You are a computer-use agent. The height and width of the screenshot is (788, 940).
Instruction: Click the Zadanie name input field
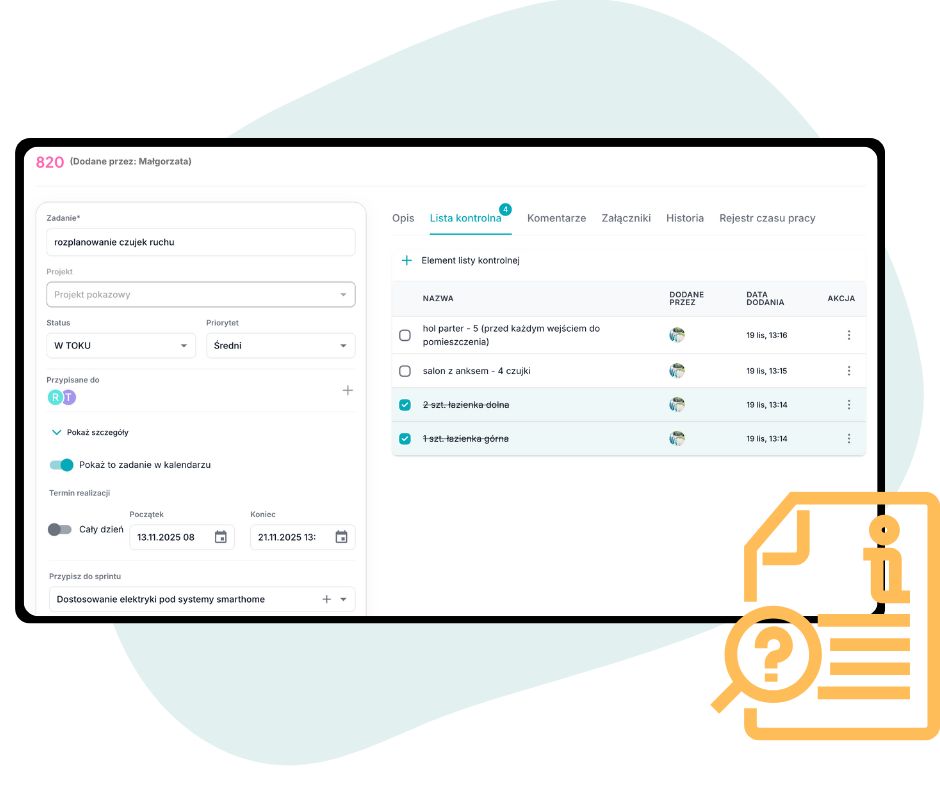200,242
